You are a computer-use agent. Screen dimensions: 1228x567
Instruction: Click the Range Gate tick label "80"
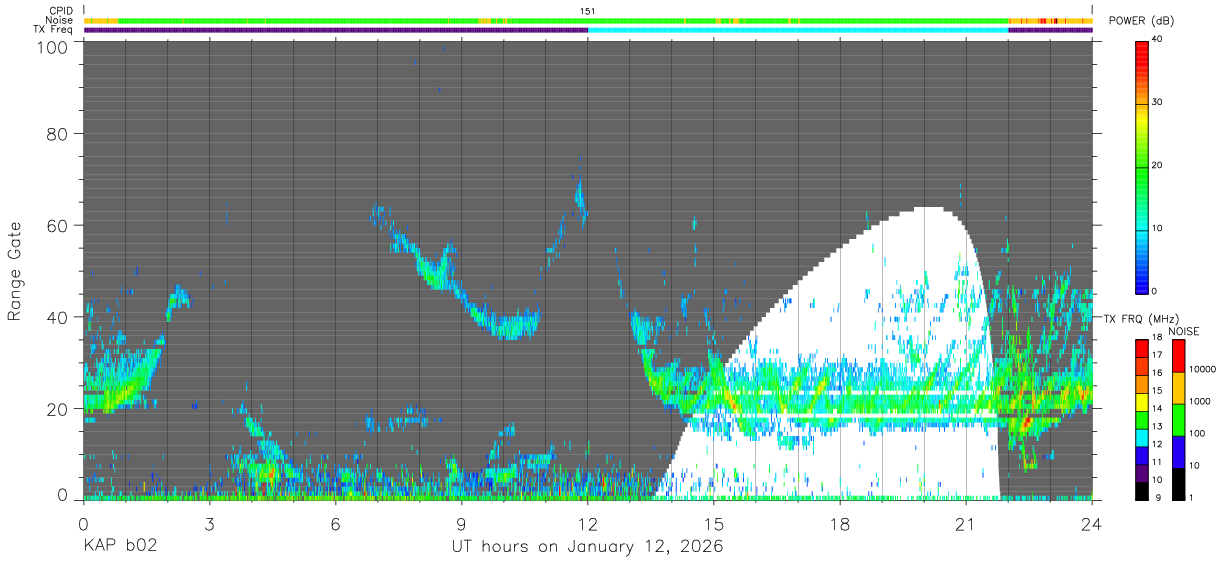tap(58, 135)
